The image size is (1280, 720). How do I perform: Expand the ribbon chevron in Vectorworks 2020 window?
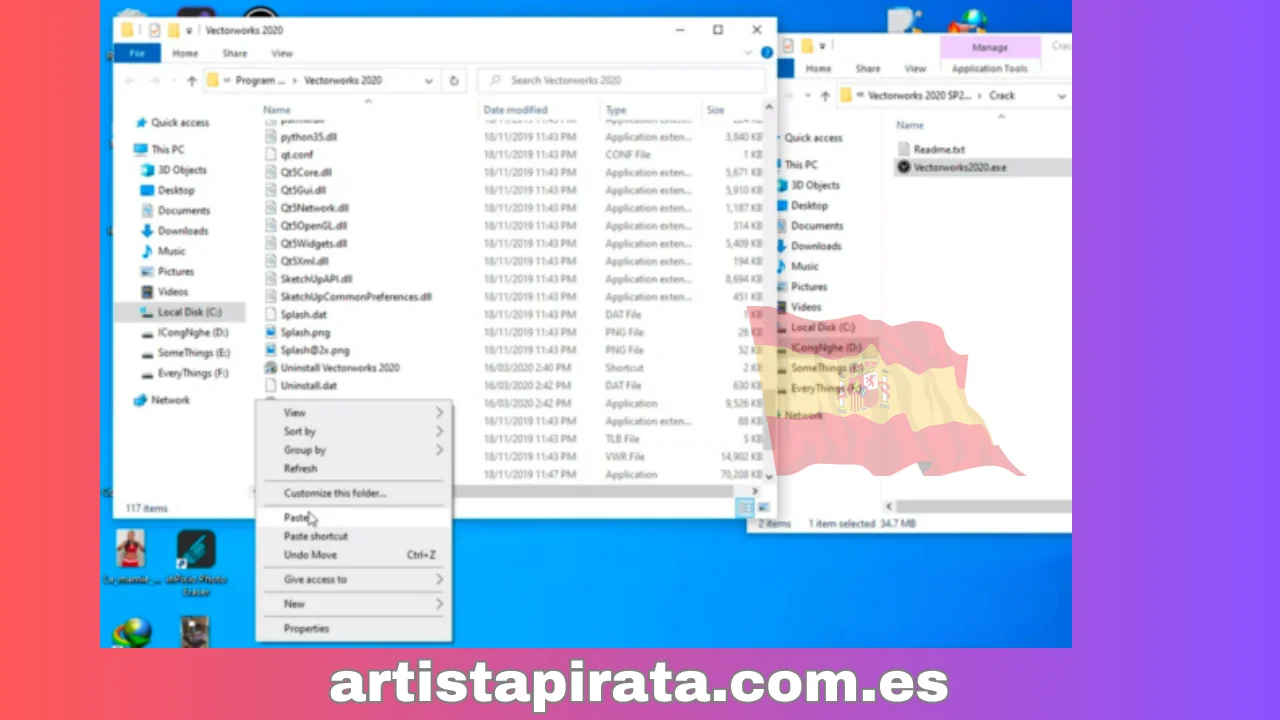pyautogui.click(x=750, y=52)
